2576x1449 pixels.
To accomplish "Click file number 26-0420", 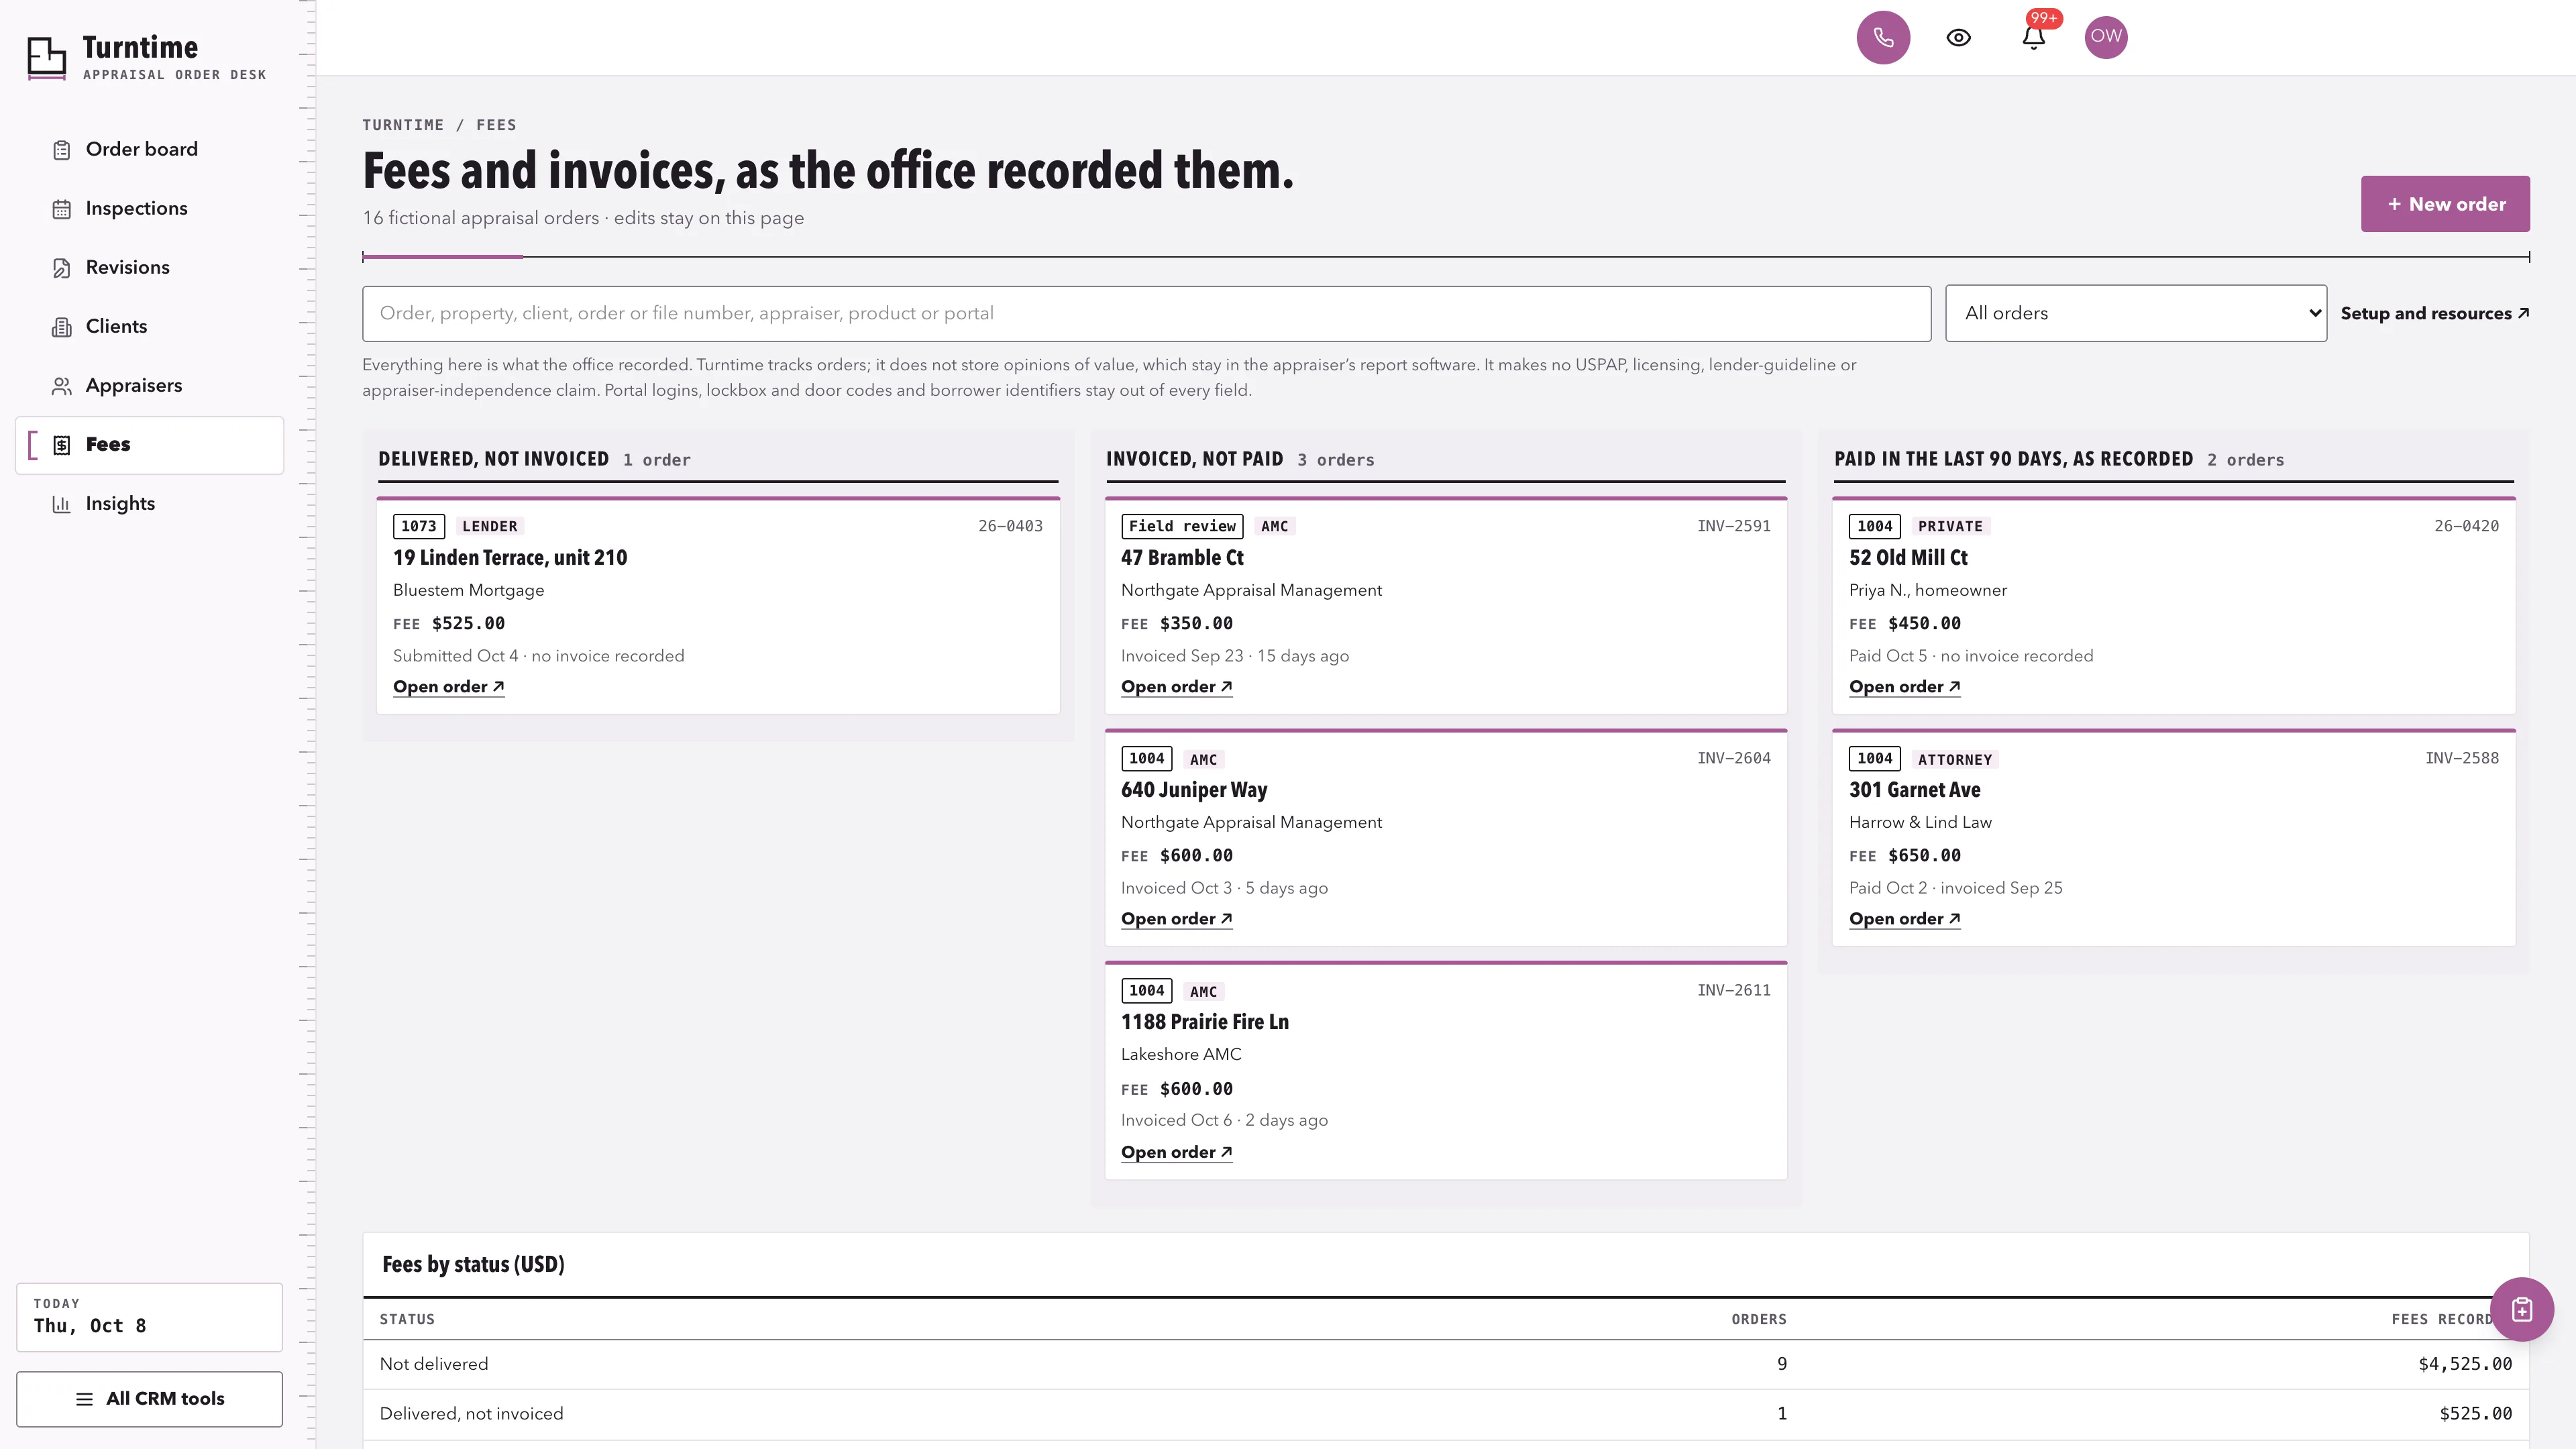I will pos(2466,526).
